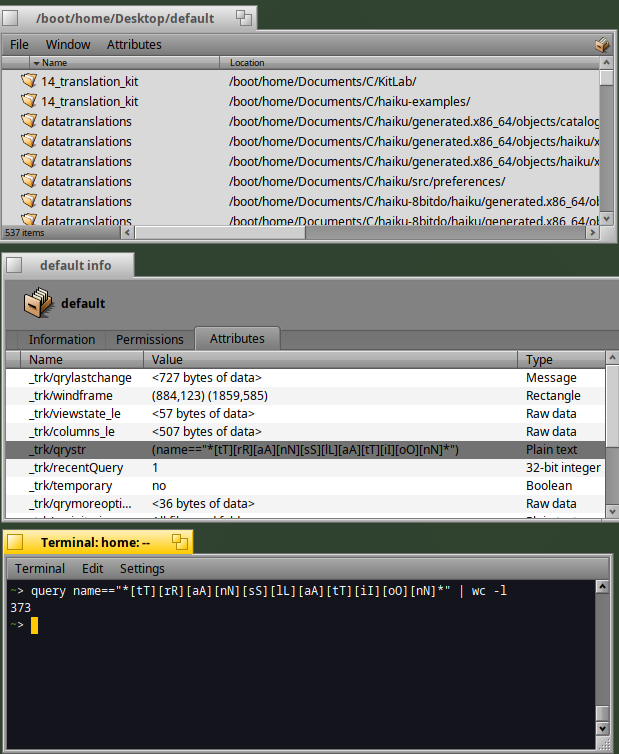Zoom the Terminal window using its tab button
Image resolution: width=619 pixels, height=754 pixels.
(x=179, y=542)
